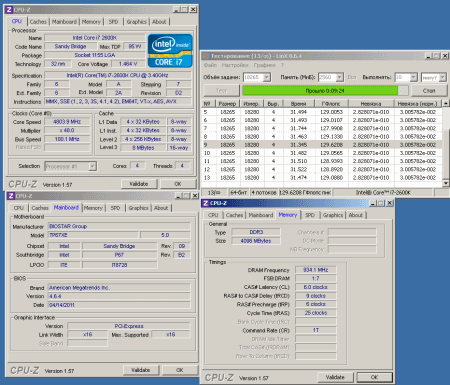Click the Размер column header in LinX
The image size is (450, 385).
click(x=227, y=104)
